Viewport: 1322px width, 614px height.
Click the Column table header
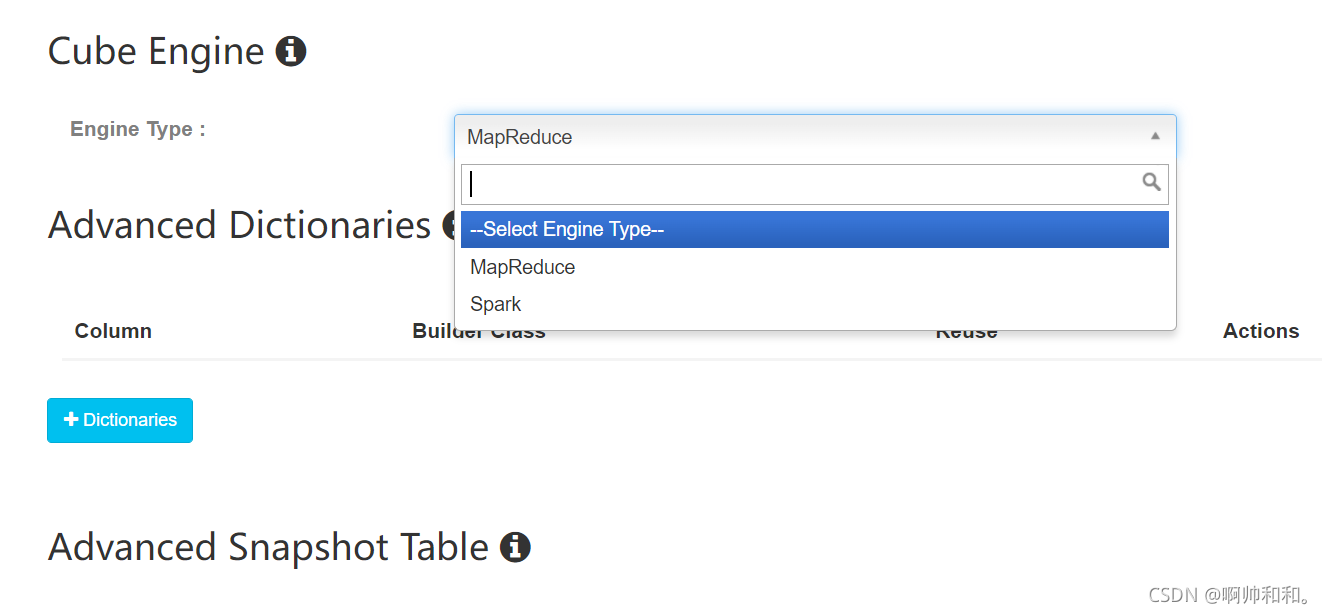(113, 331)
